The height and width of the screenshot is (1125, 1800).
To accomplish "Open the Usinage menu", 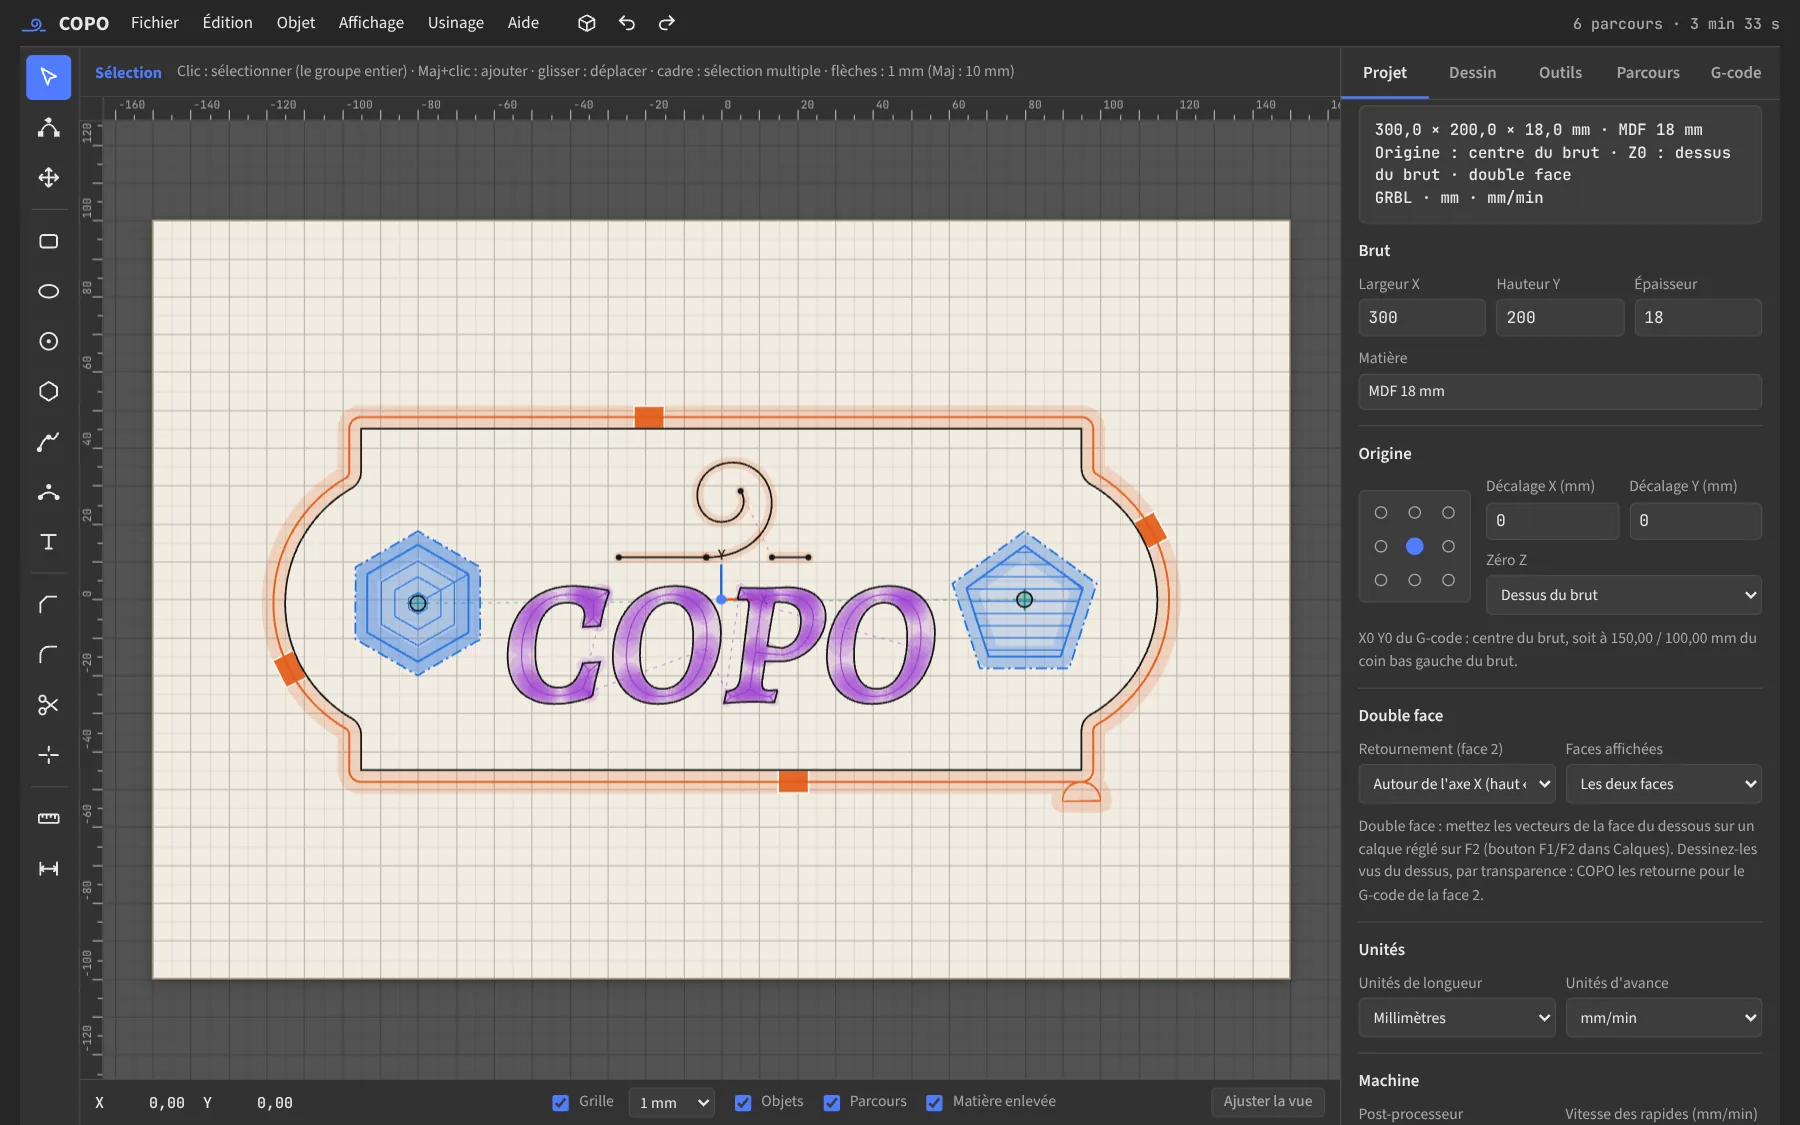I will (x=456, y=23).
